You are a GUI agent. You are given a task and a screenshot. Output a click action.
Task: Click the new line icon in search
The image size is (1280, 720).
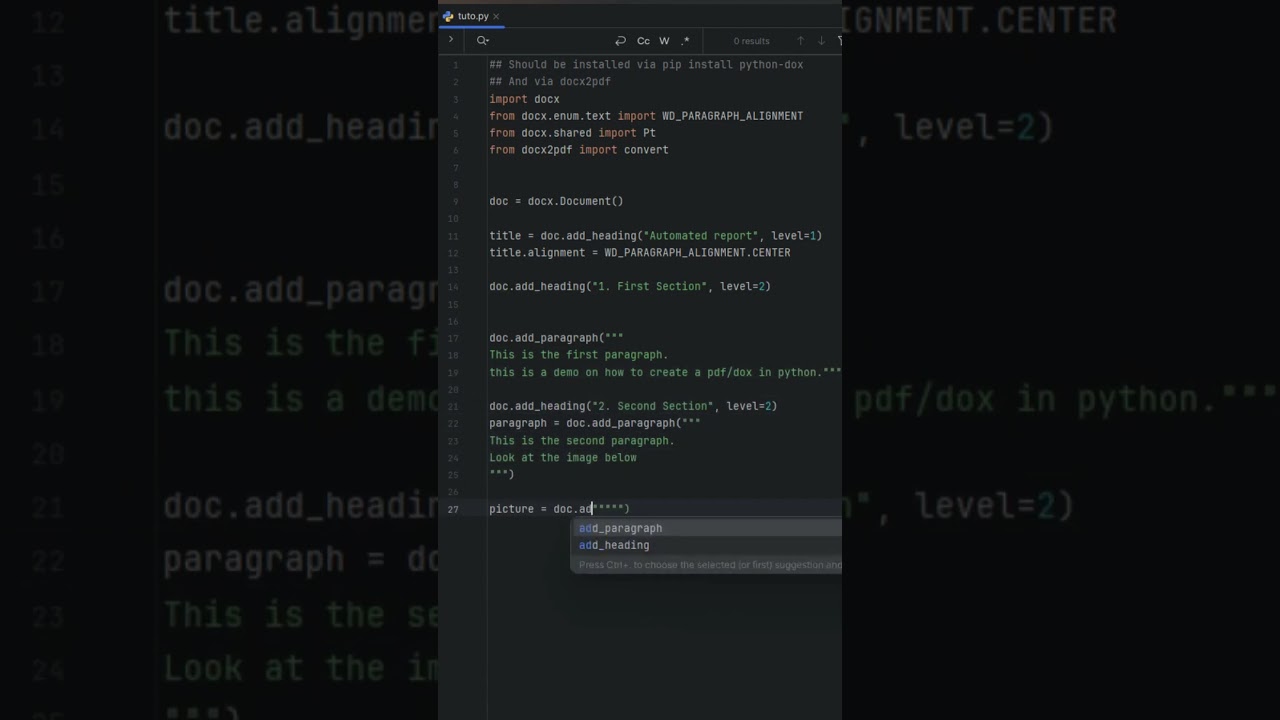620,41
